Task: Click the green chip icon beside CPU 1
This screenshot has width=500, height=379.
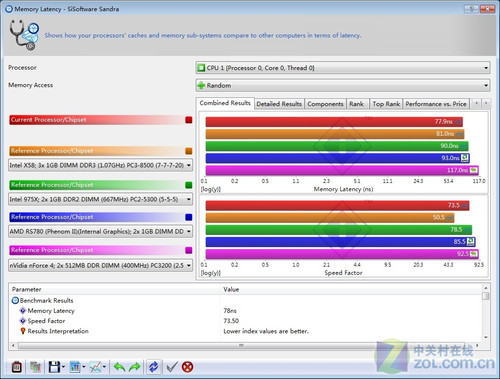Action: click(x=201, y=68)
